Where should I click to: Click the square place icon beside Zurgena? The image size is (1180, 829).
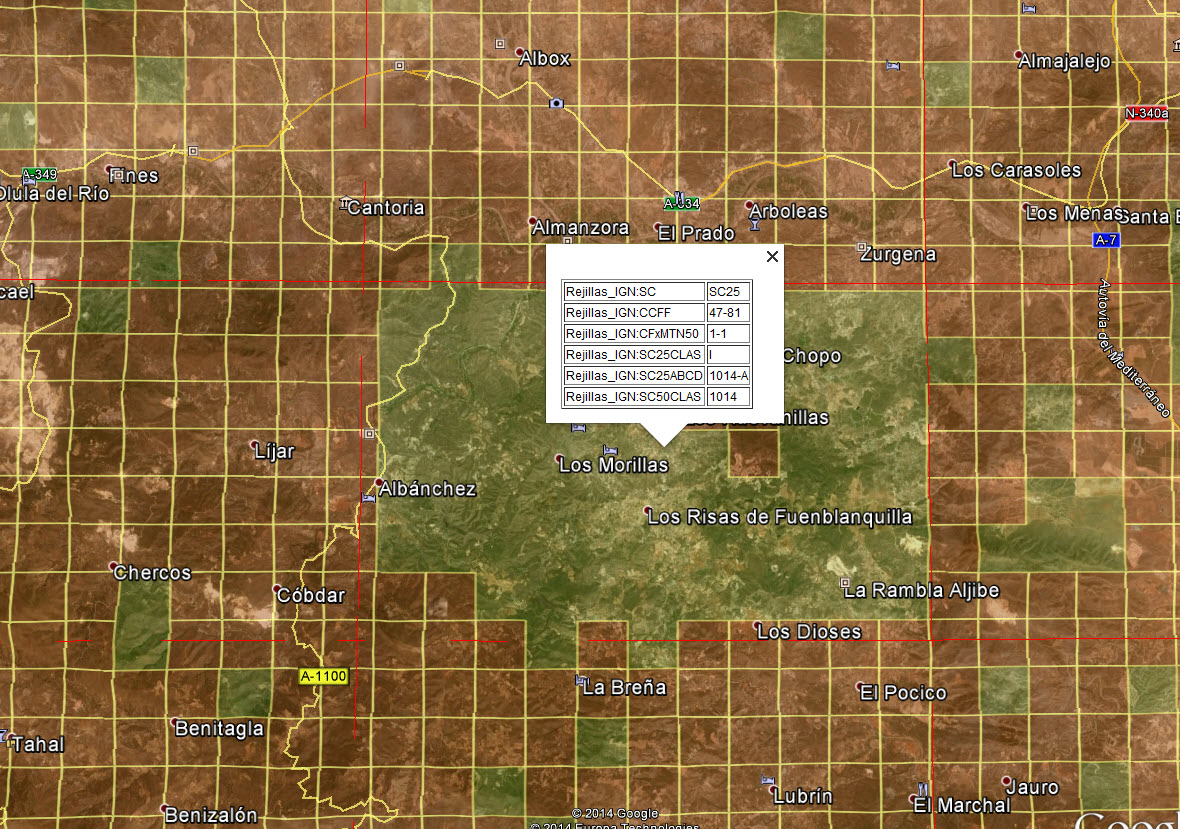861,246
